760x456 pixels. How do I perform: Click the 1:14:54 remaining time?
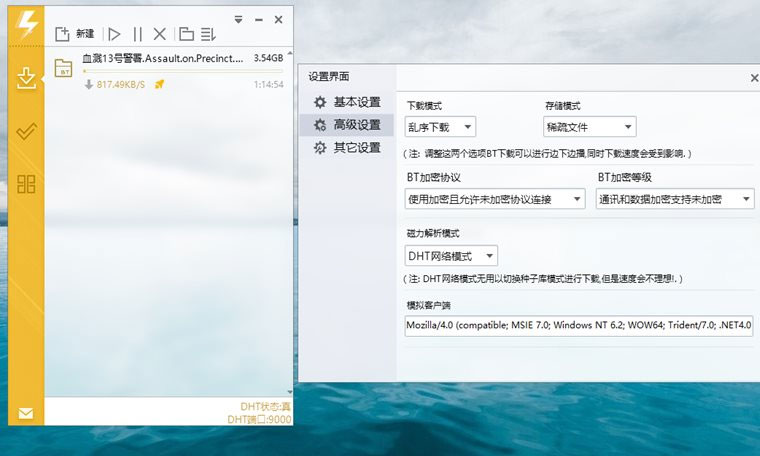(269, 84)
